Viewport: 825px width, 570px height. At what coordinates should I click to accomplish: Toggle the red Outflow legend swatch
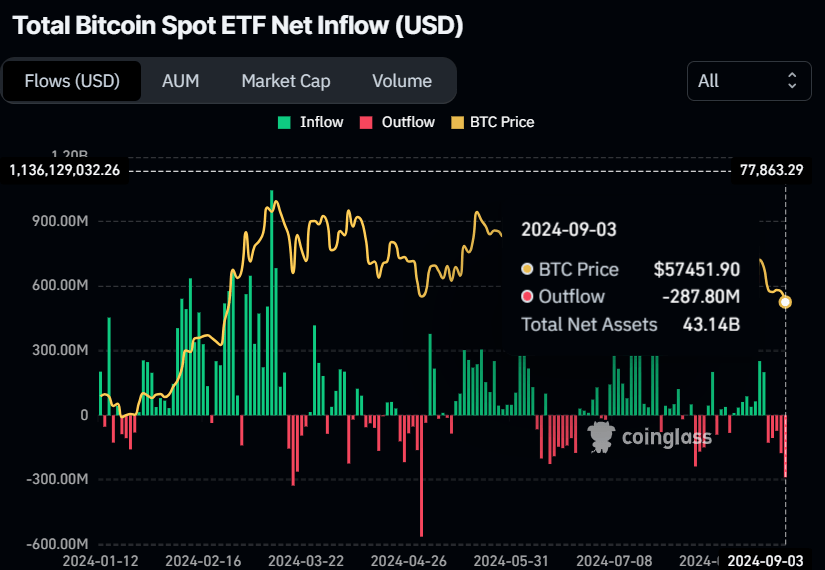[x=366, y=123]
